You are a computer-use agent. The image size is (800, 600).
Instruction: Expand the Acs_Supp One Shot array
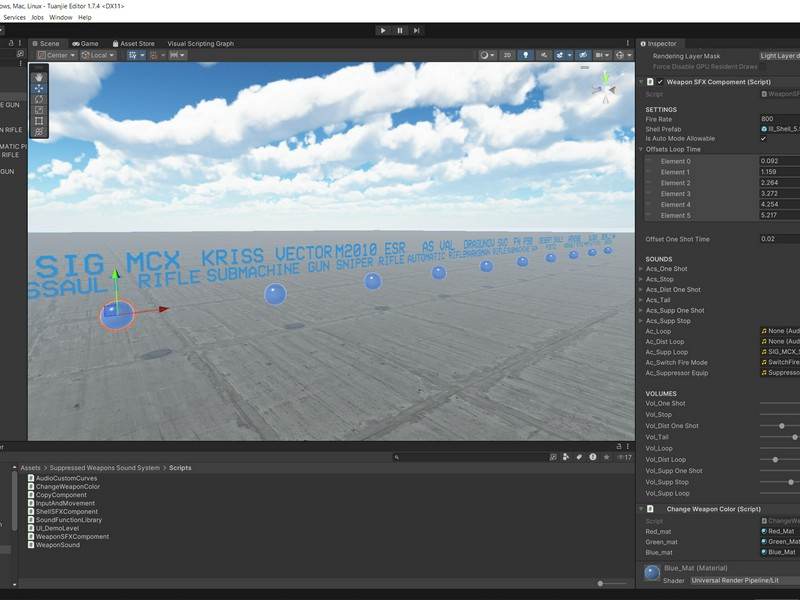click(x=641, y=310)
